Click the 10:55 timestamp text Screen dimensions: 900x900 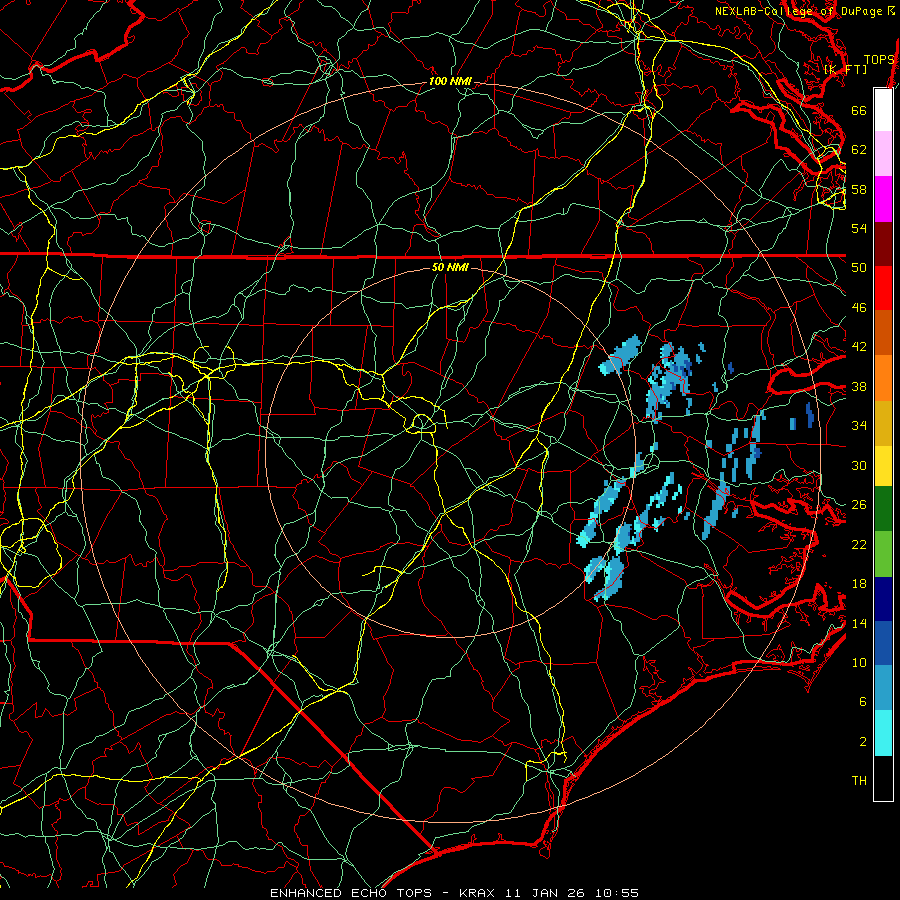point(616,893)
